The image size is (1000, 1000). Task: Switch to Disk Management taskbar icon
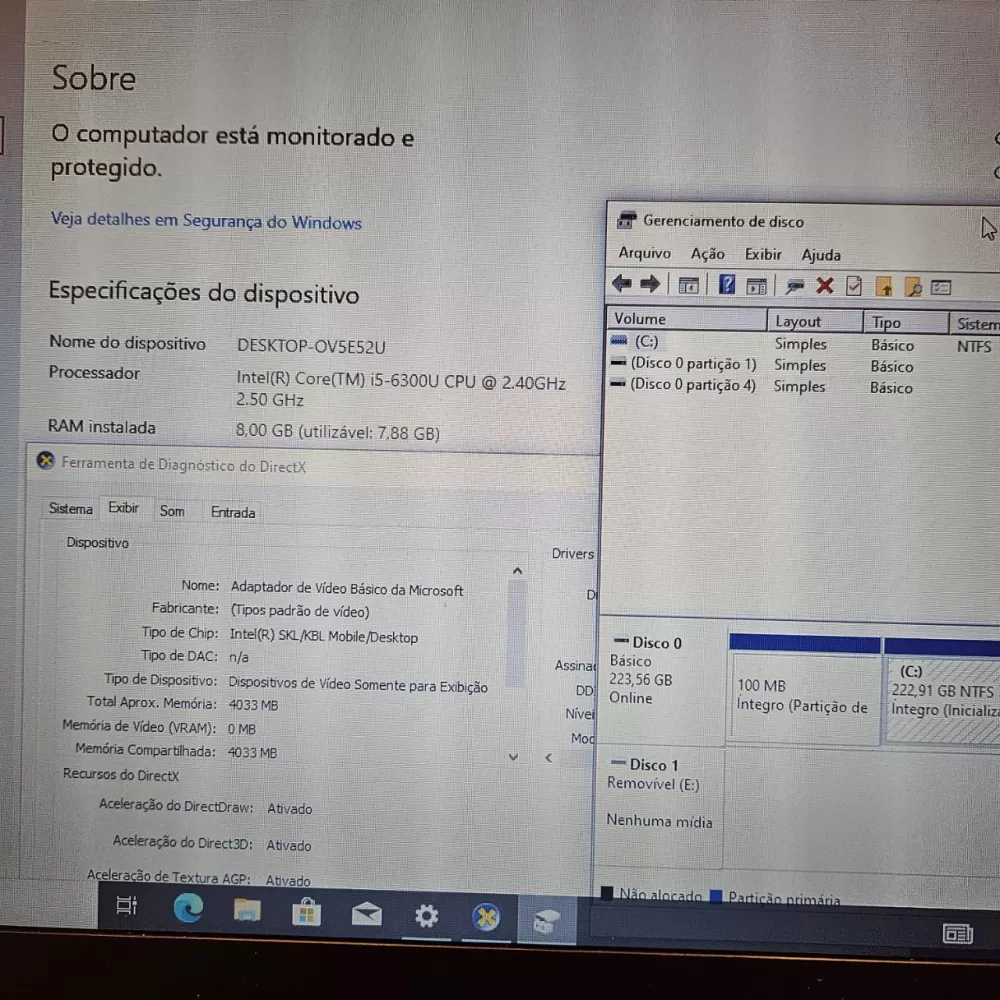click(x=547, y=920)
